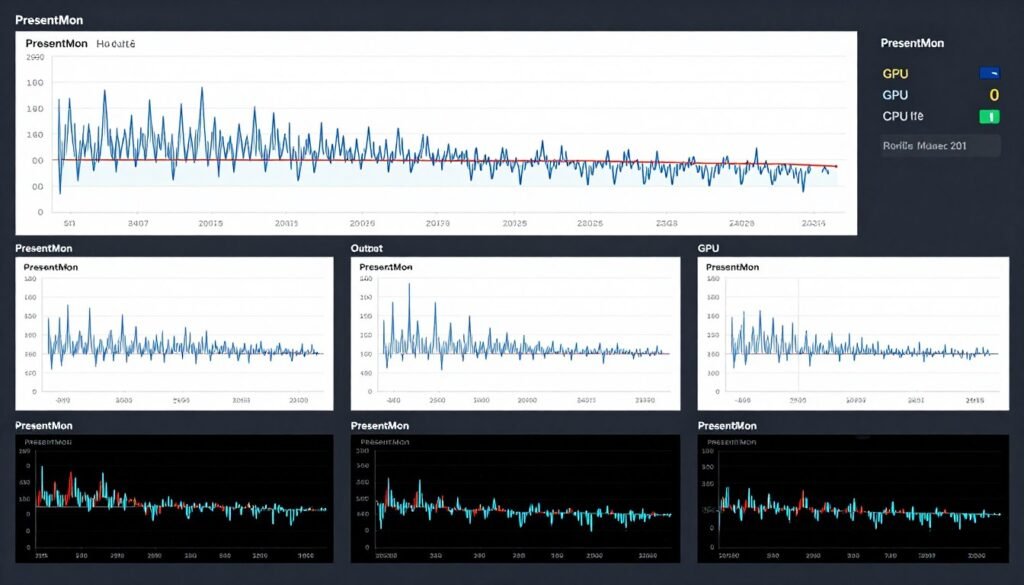Toggle the blue GPU switch on
The image size is (1024, 585).
click(988, 73)
